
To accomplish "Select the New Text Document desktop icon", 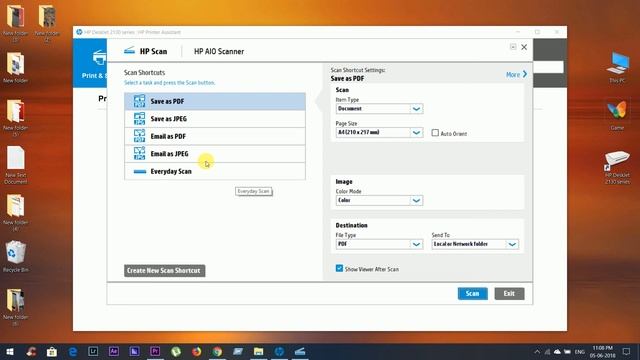I will point(16,165).
